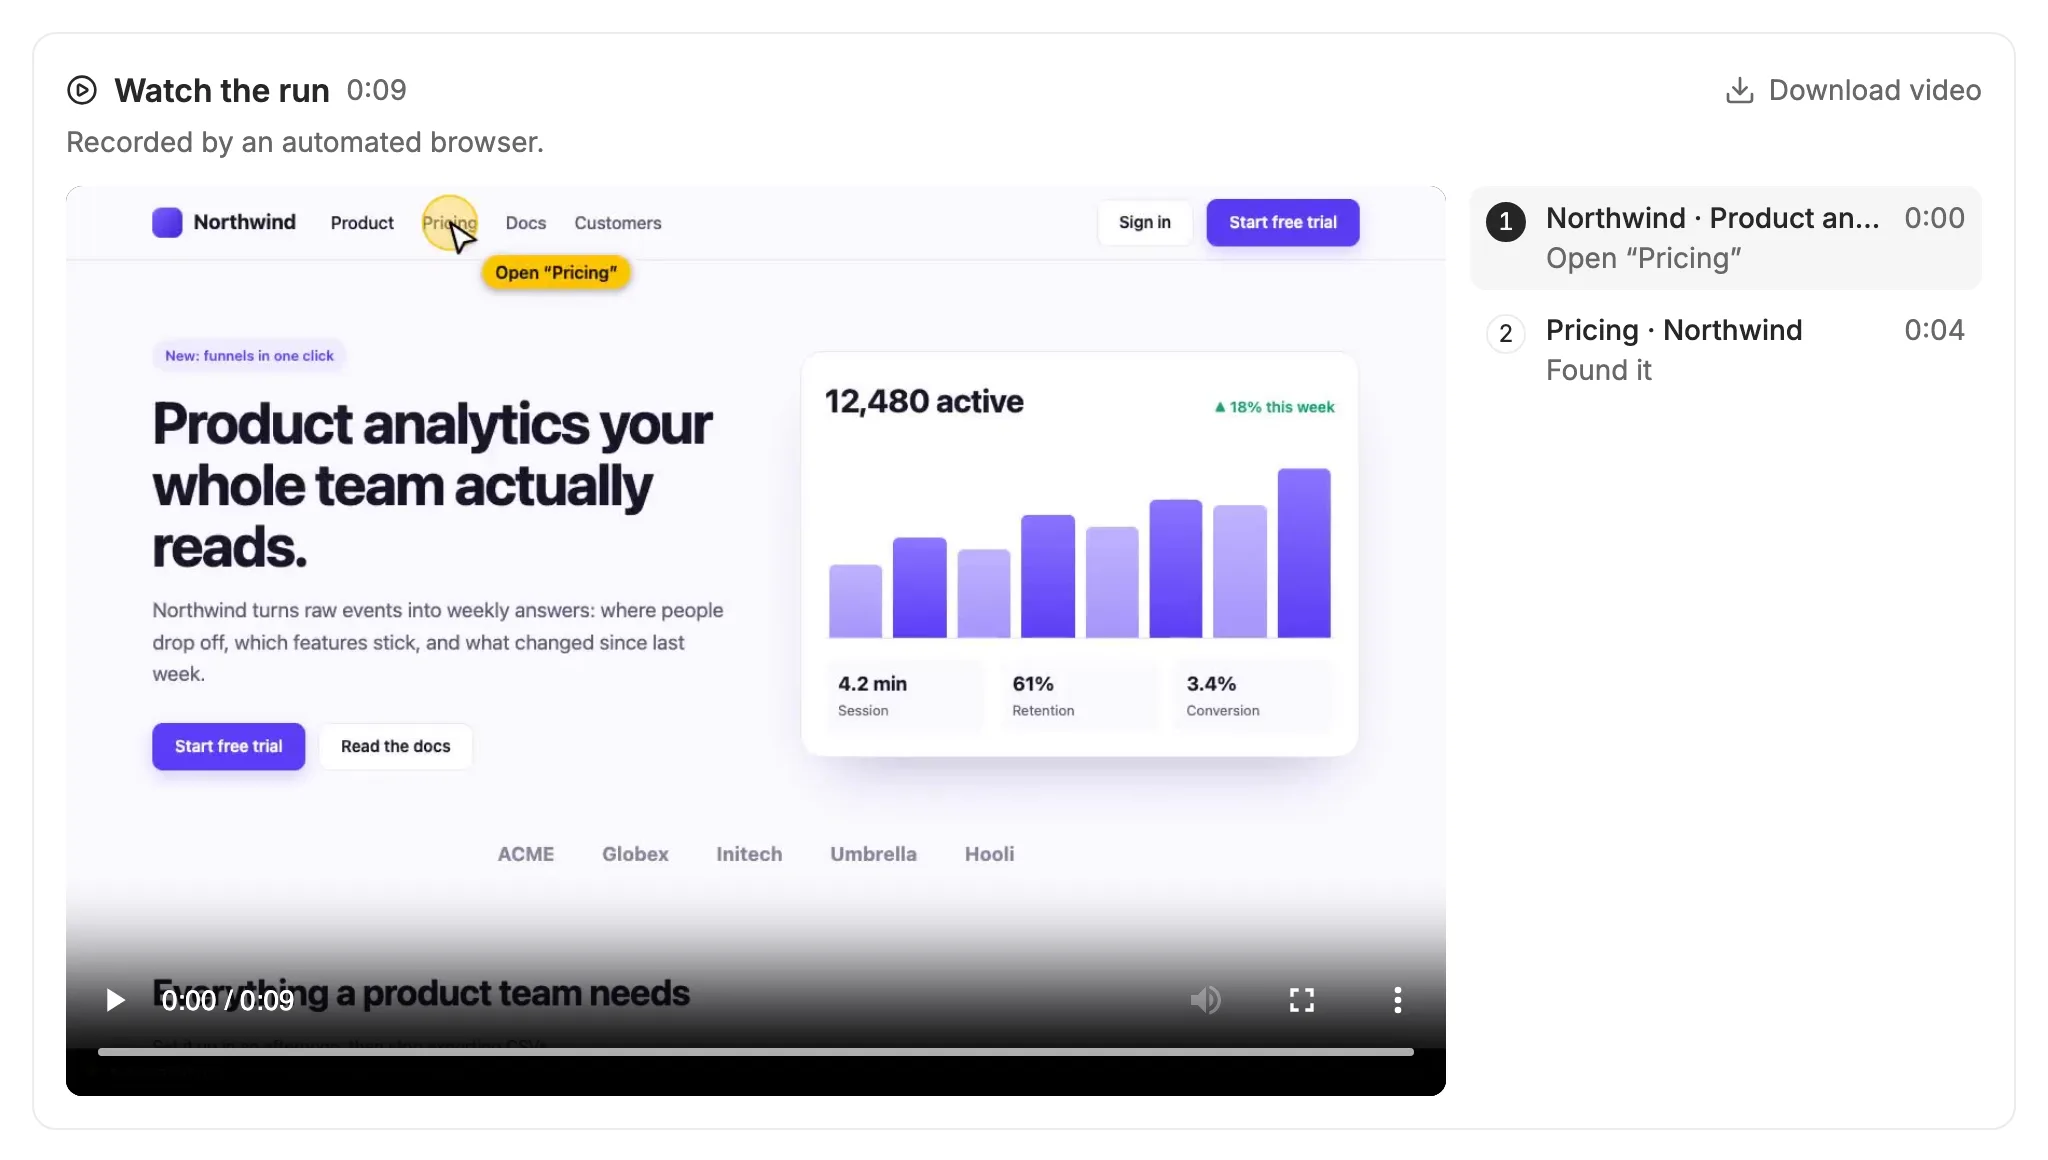This screenshot has height=1160, width=2048.
Task: Click the 0:04 timestamp of step 2
Action: click(1934, 330)
